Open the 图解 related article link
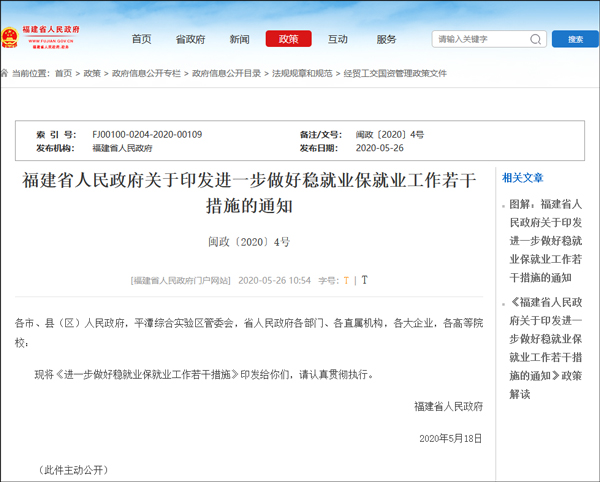Screen dimensions: 600x482 (x=546, y=241)
